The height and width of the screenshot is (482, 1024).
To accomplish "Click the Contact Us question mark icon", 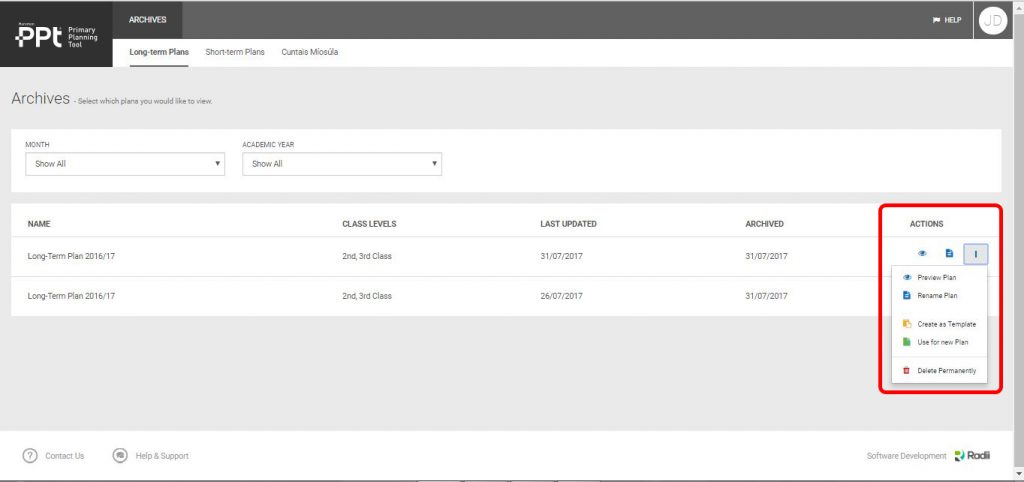I will click(30, 456).
